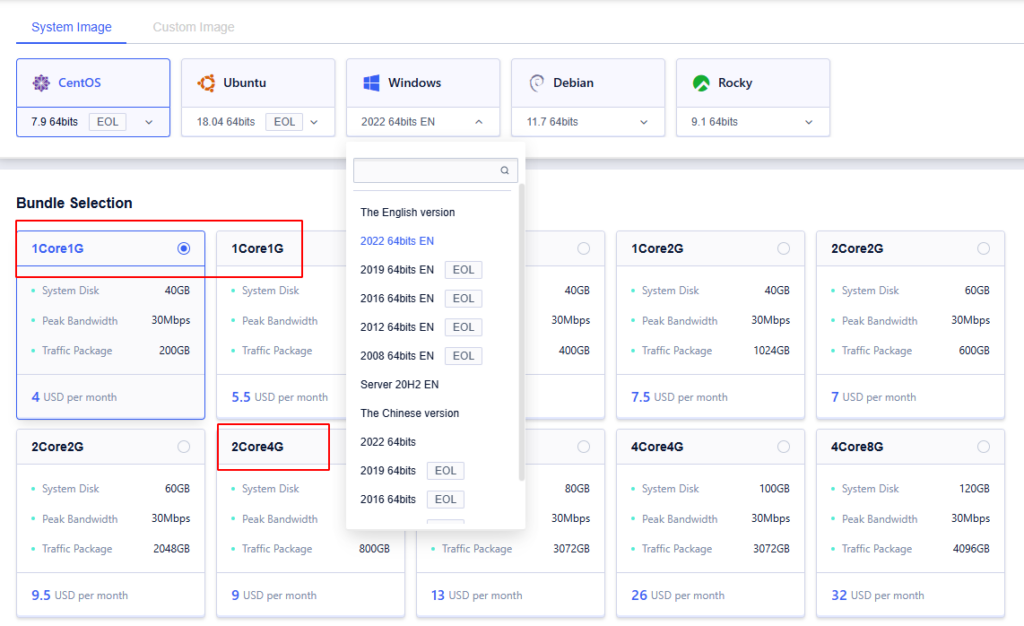This screenshot has width=1024, height=626.
Task: Click the EOL badge beside CentOS 7.9 64bits
Action: pyautogui.click(x=108, y=122)
